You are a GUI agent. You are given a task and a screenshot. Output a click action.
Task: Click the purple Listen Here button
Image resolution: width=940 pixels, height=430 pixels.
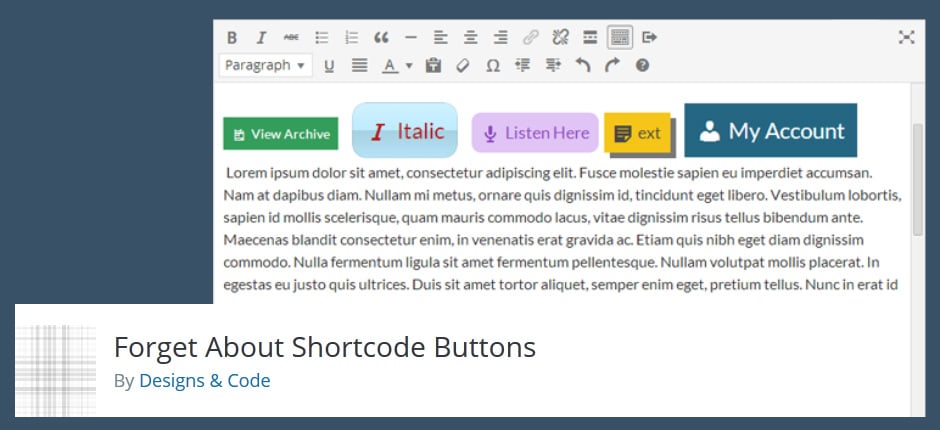tap(535, 133)
